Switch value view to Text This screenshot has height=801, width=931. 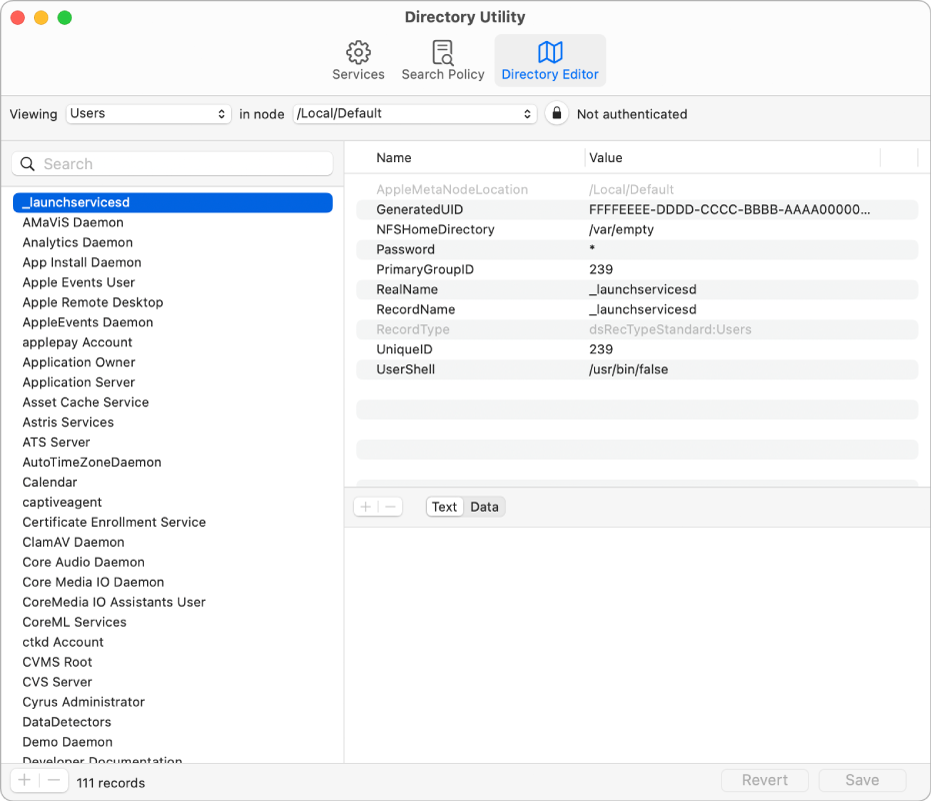(444, 507)
